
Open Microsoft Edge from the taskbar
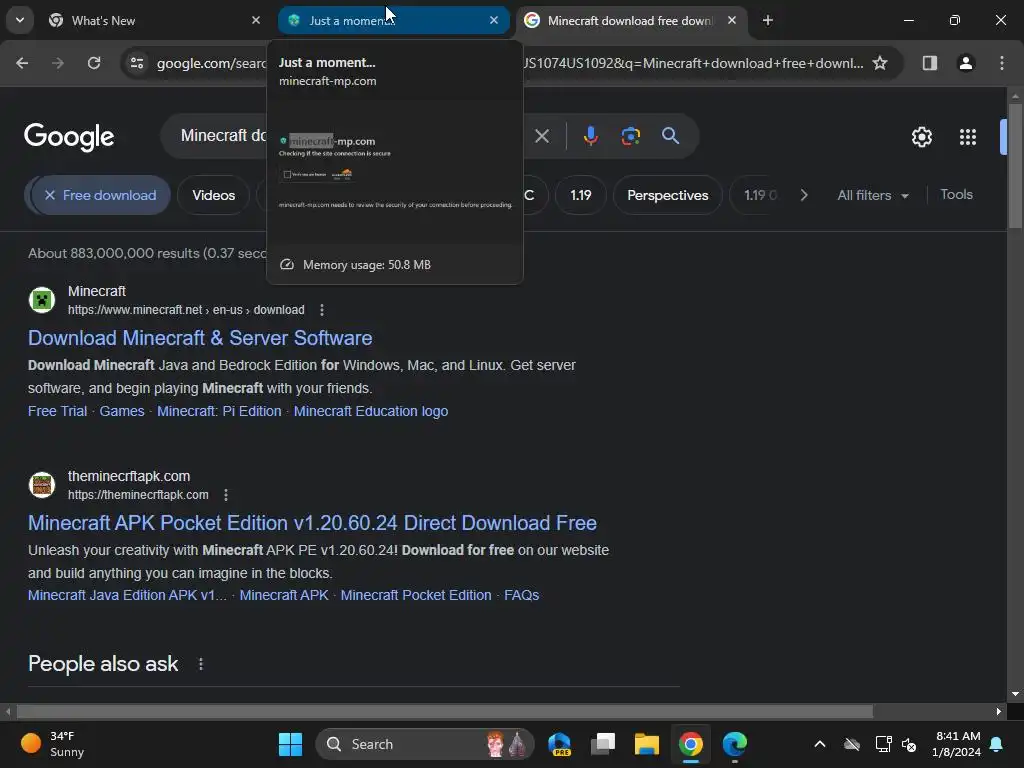tap(735, 744)
